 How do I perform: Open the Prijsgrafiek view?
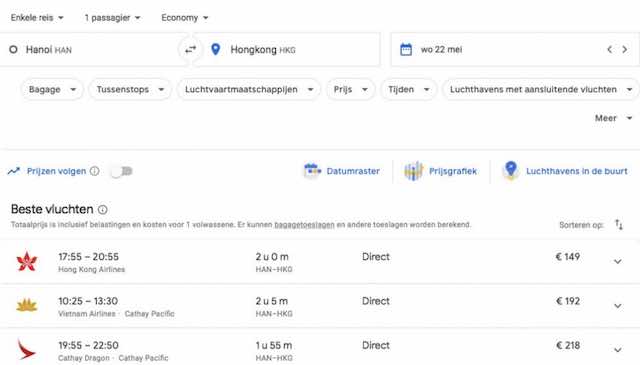coord(441,171)
